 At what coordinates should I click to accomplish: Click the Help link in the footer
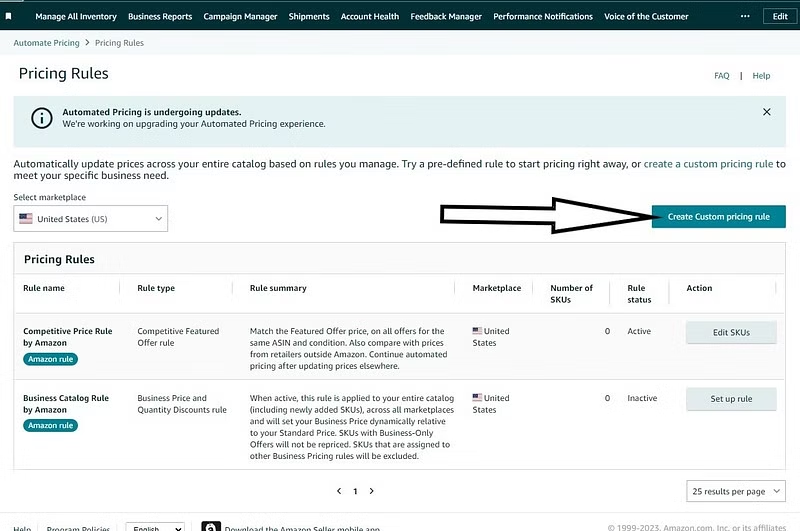(x=22, y=528)
